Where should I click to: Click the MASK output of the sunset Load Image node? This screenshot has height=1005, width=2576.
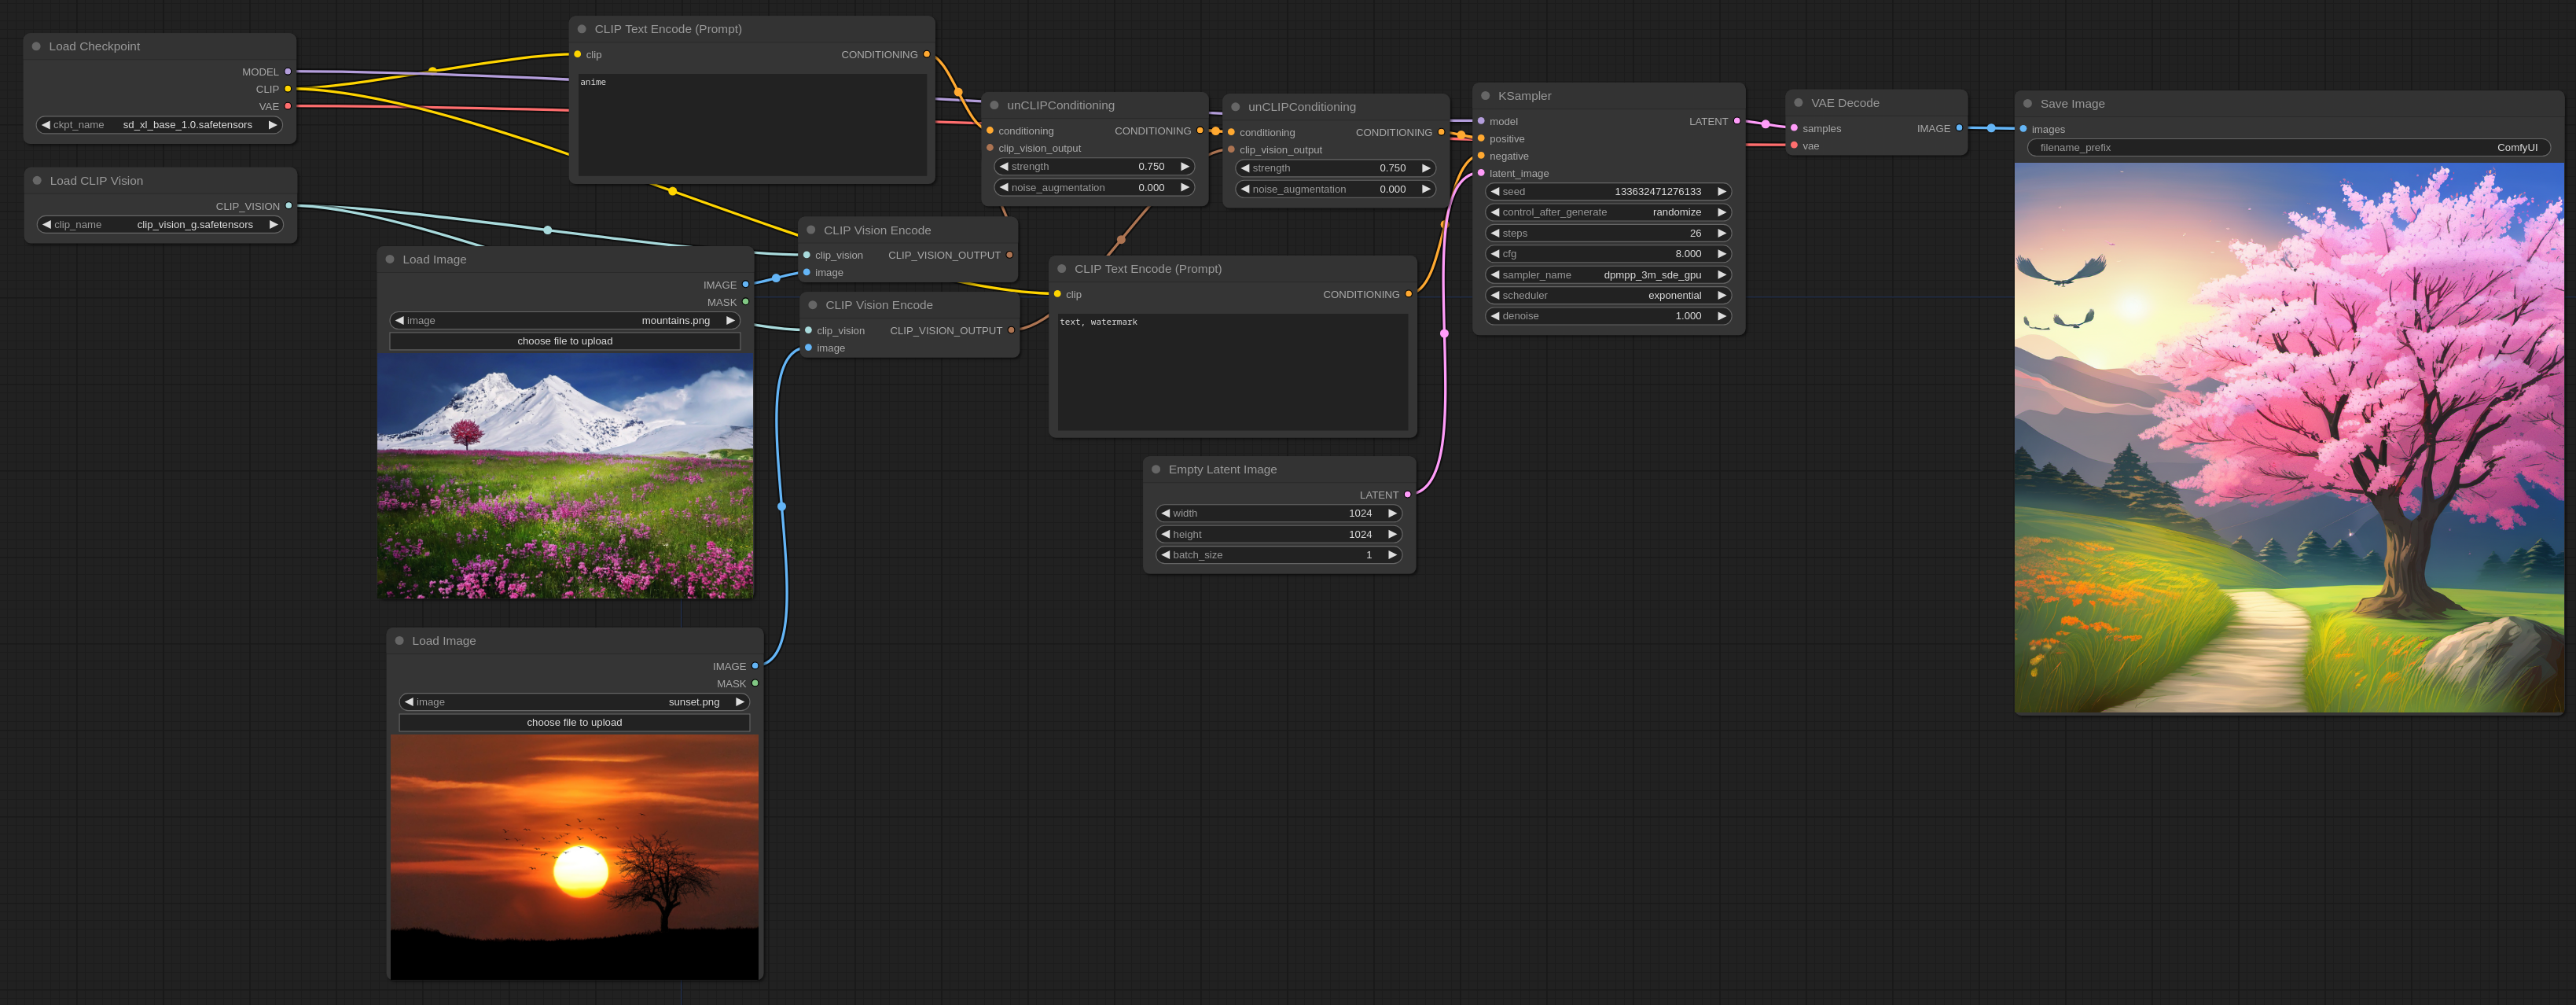(755, 684)
